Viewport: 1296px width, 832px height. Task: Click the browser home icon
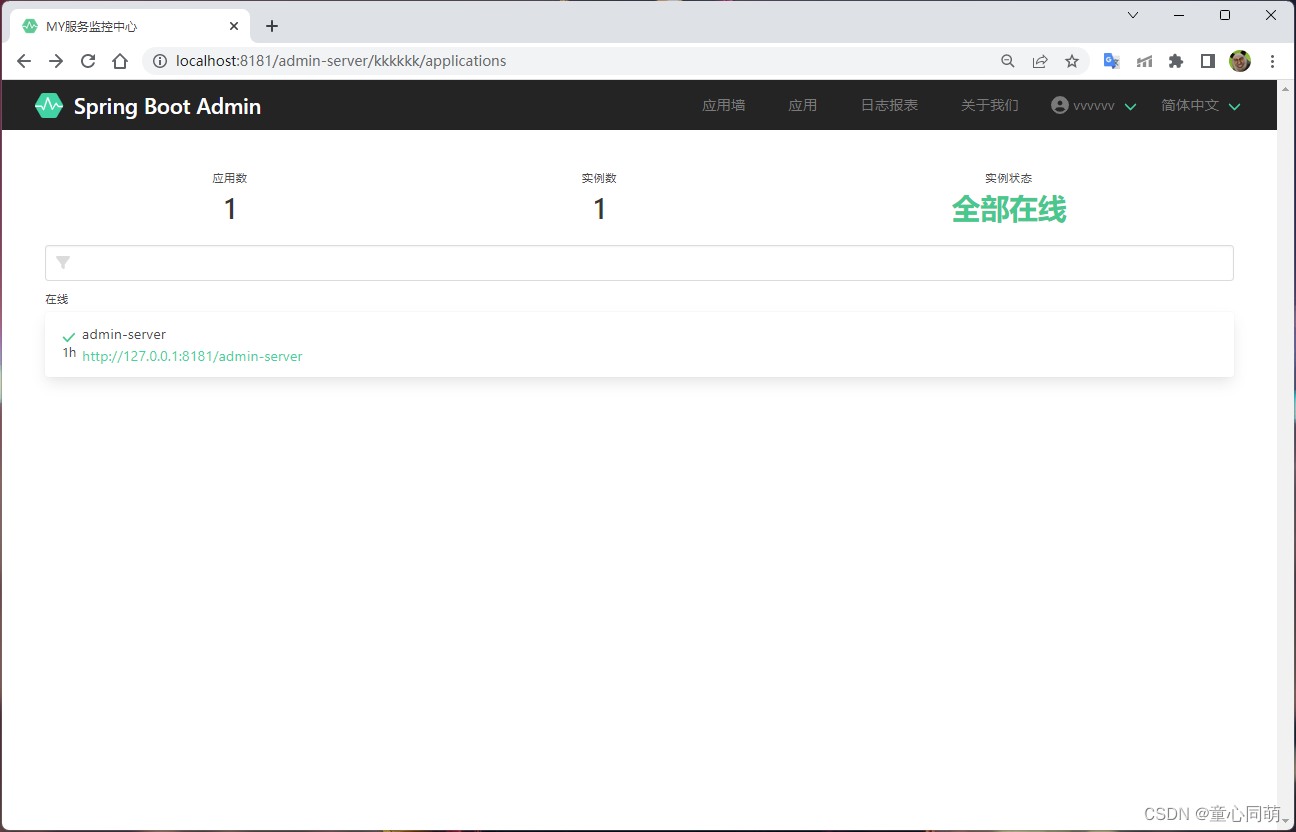[119, 61]
